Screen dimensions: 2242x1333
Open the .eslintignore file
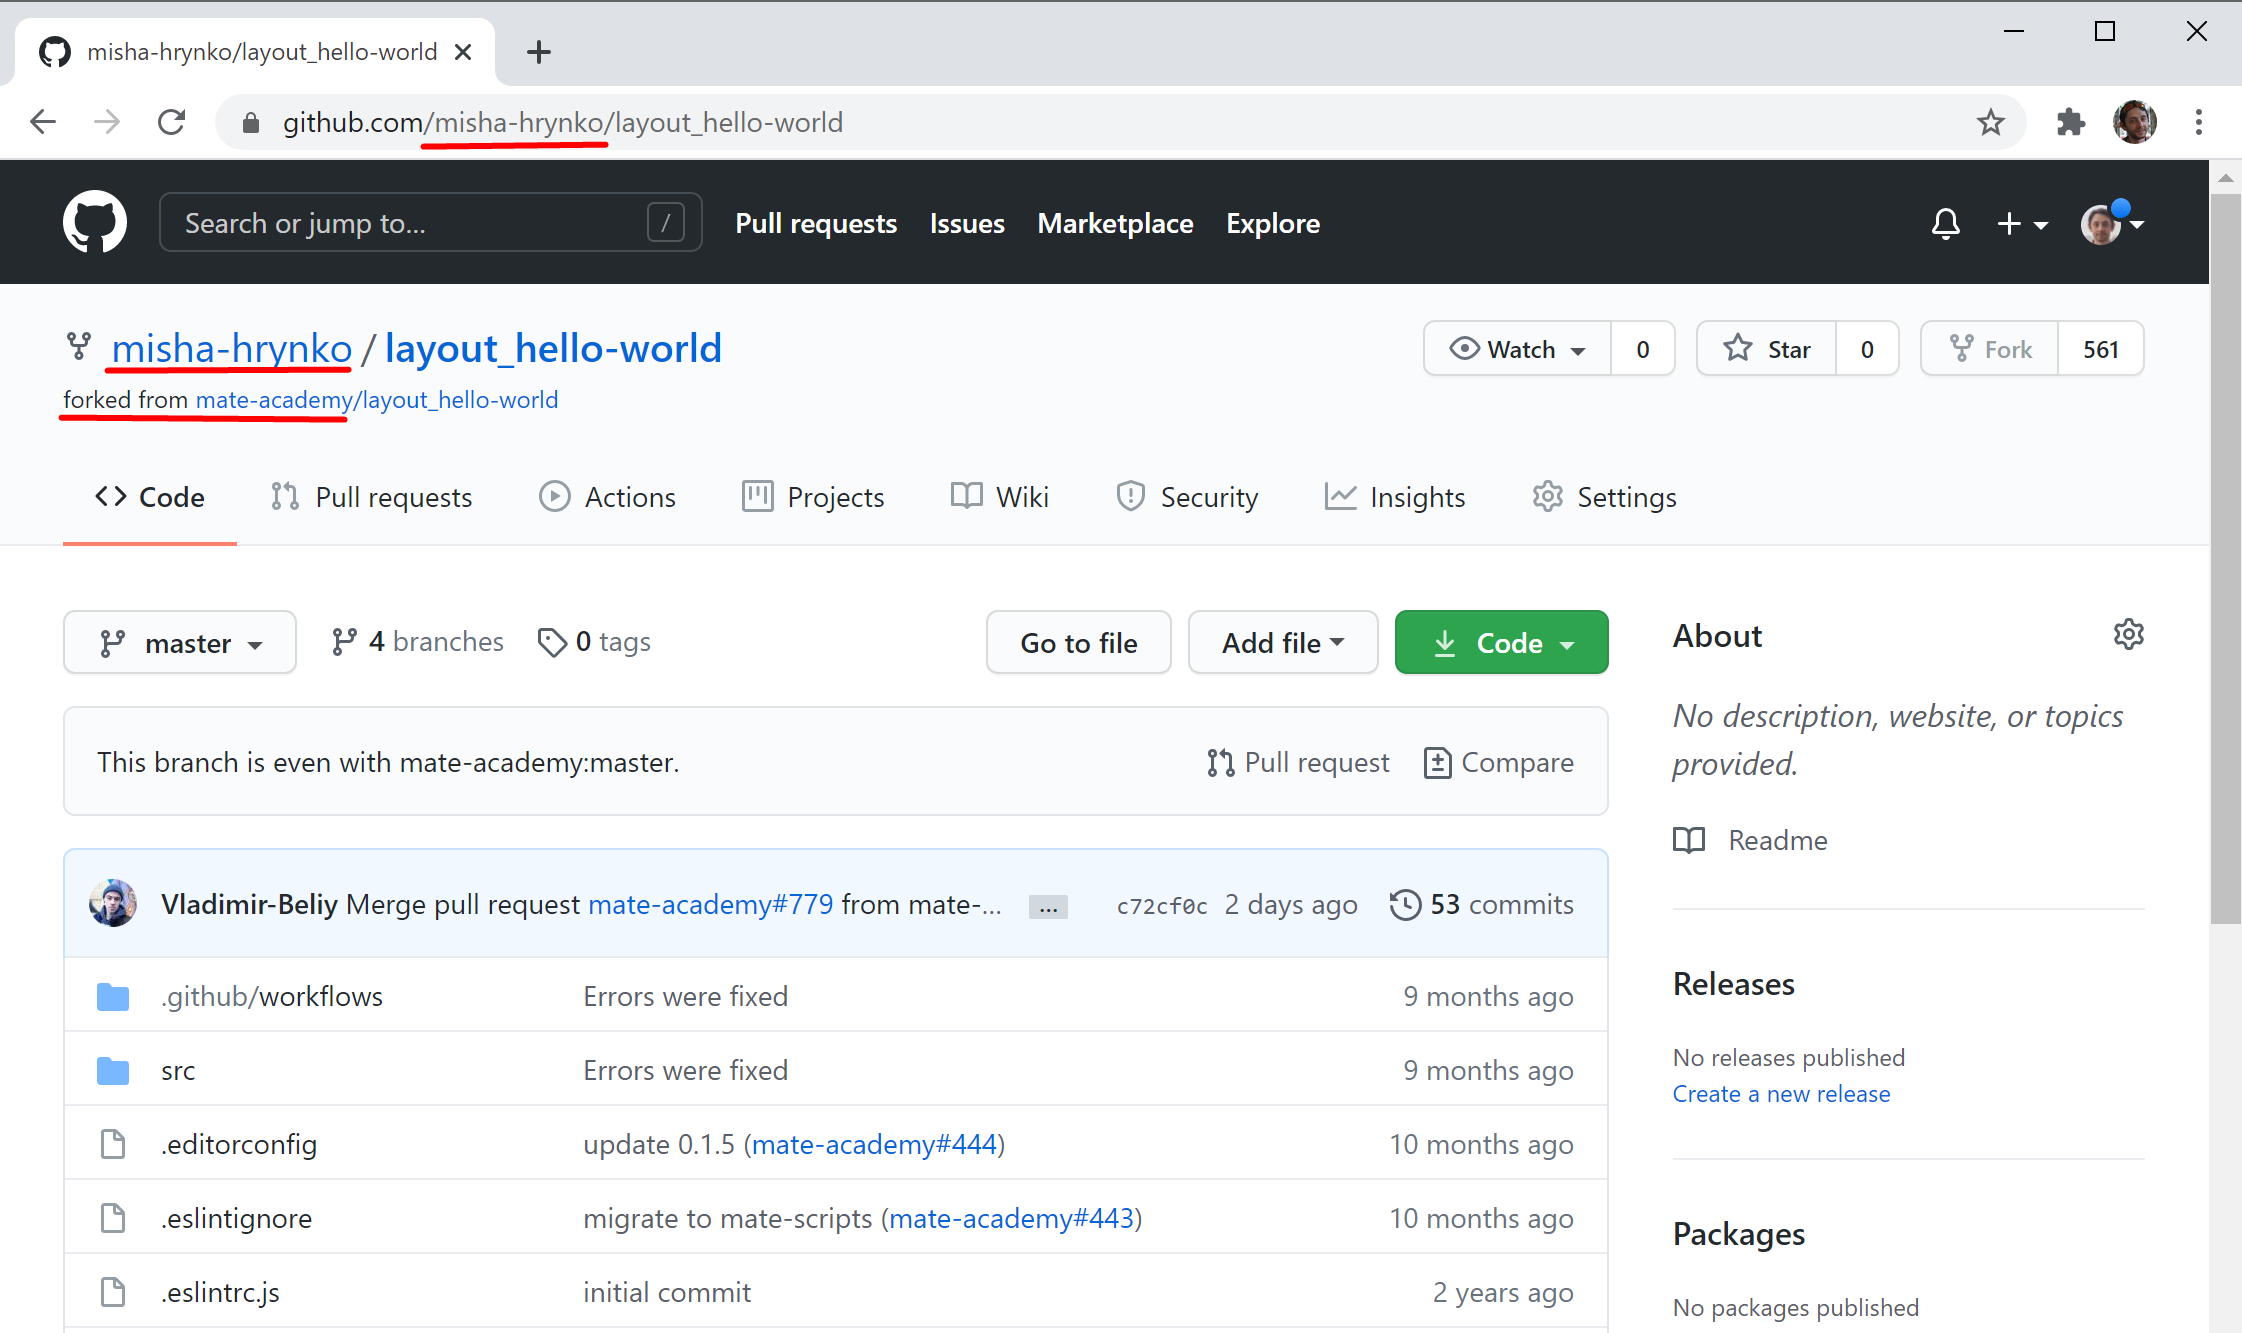point(236,1219)
